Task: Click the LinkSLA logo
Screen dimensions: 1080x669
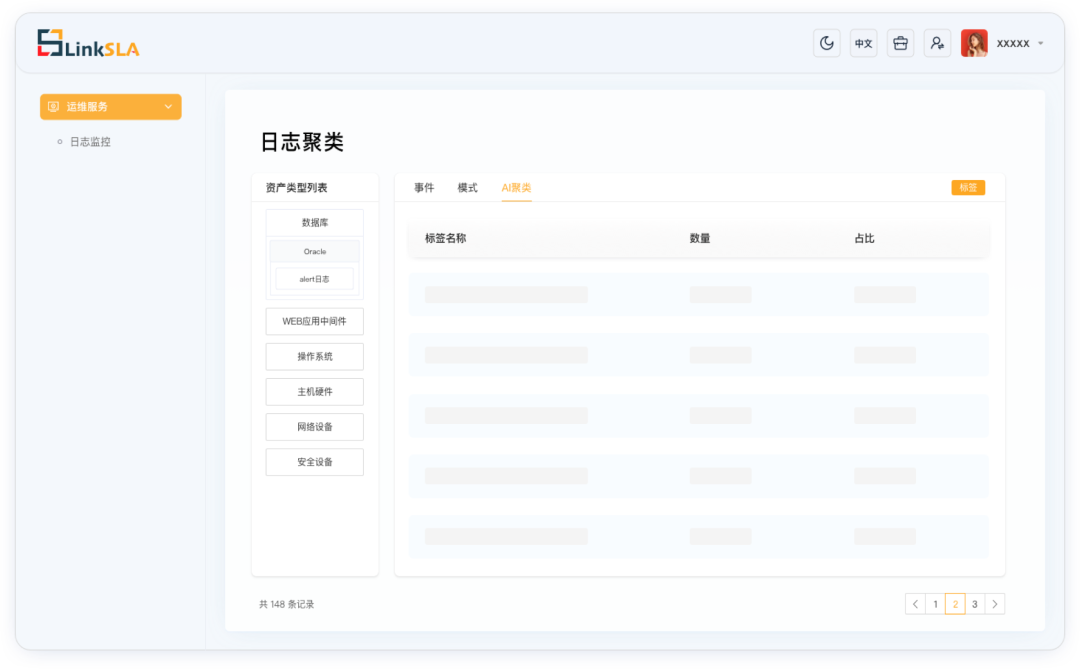Action: pyautogui.click(x=88, y=43)
